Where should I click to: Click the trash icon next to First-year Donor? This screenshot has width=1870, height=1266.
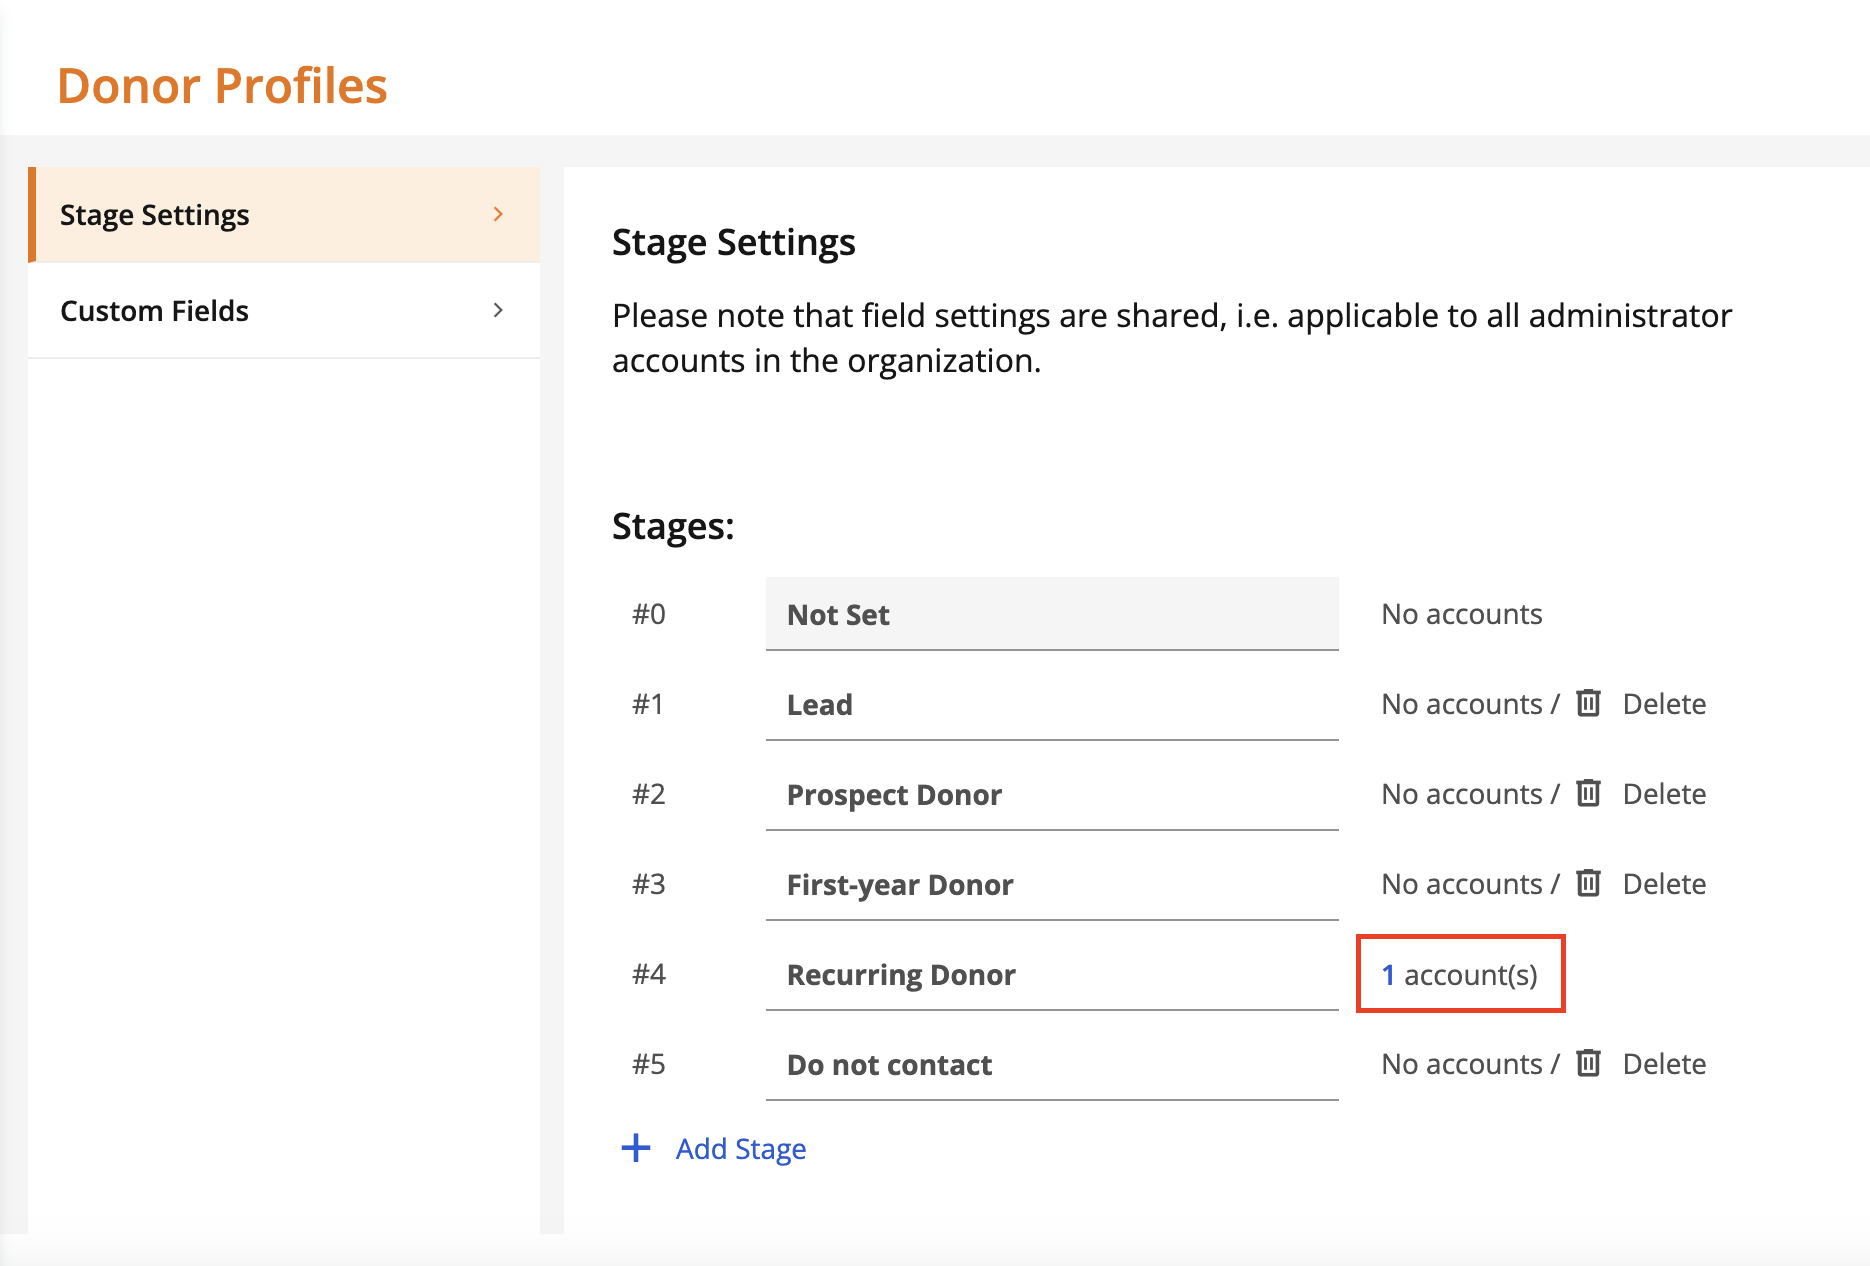coord(1588,883)
